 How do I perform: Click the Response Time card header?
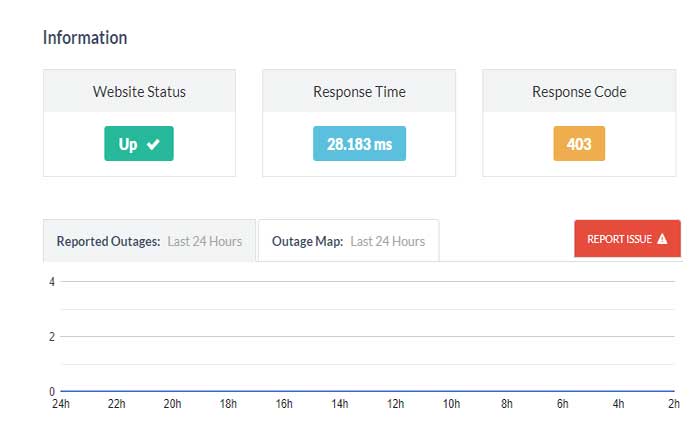coord(359,91)
